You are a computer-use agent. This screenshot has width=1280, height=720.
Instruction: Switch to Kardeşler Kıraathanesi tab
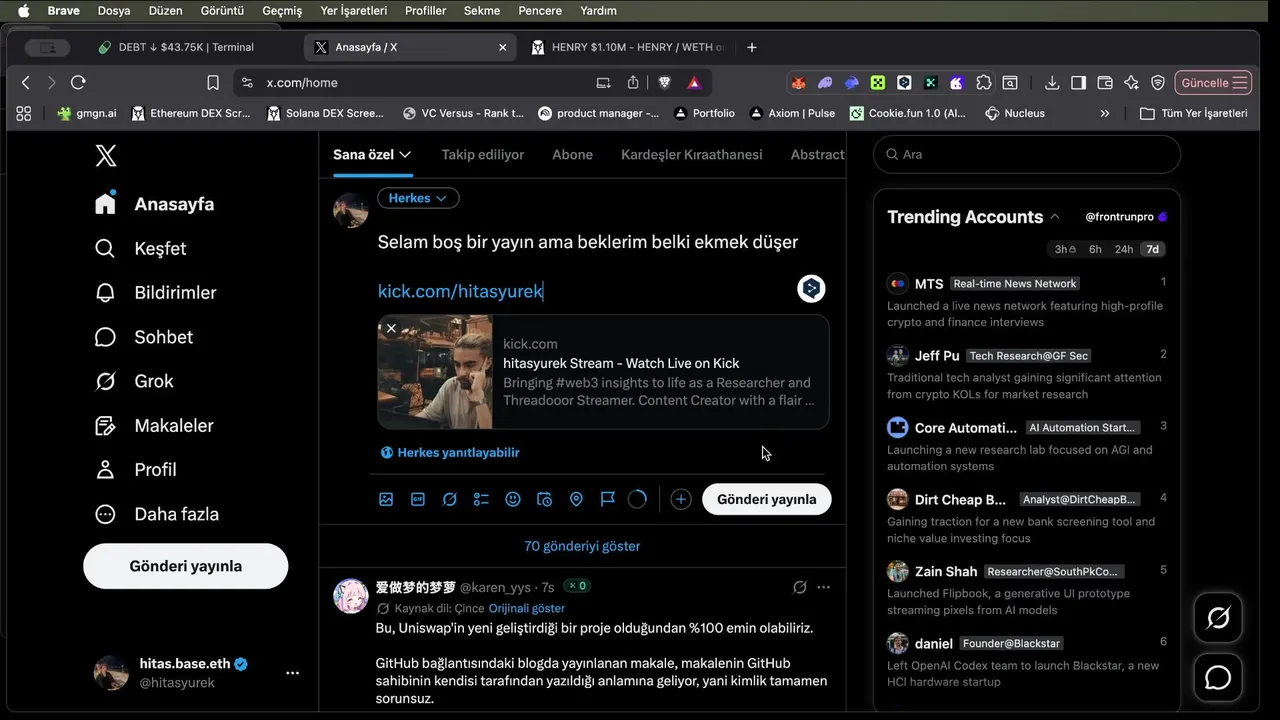(692, 154)
